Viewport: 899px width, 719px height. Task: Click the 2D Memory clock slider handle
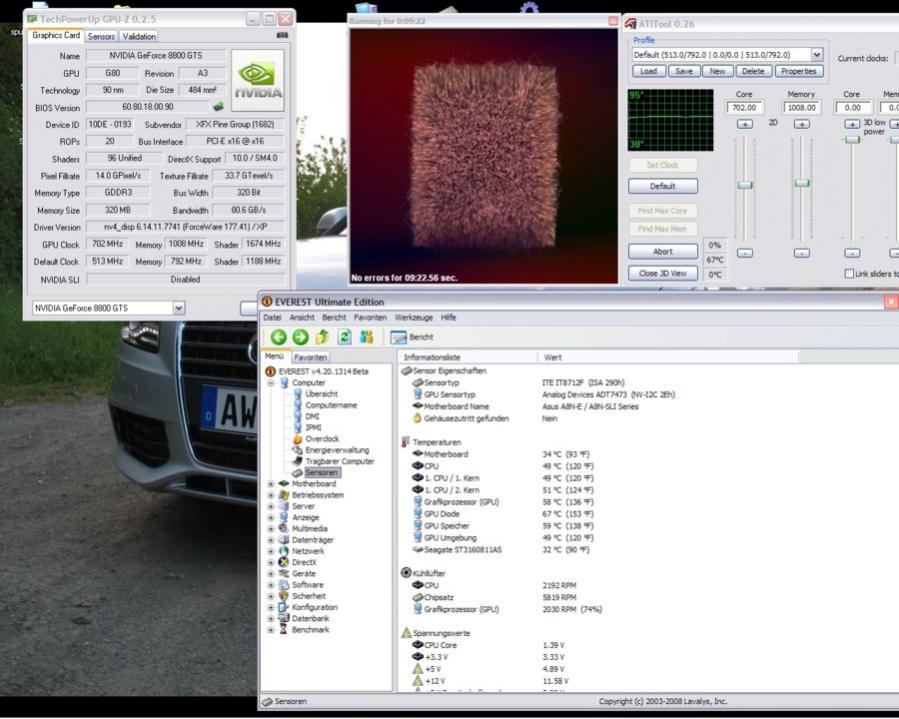click(x=802, y=183)
